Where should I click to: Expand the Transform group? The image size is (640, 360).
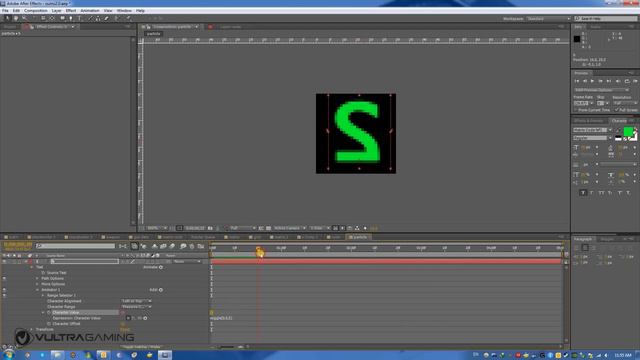[x=32, y=329]
